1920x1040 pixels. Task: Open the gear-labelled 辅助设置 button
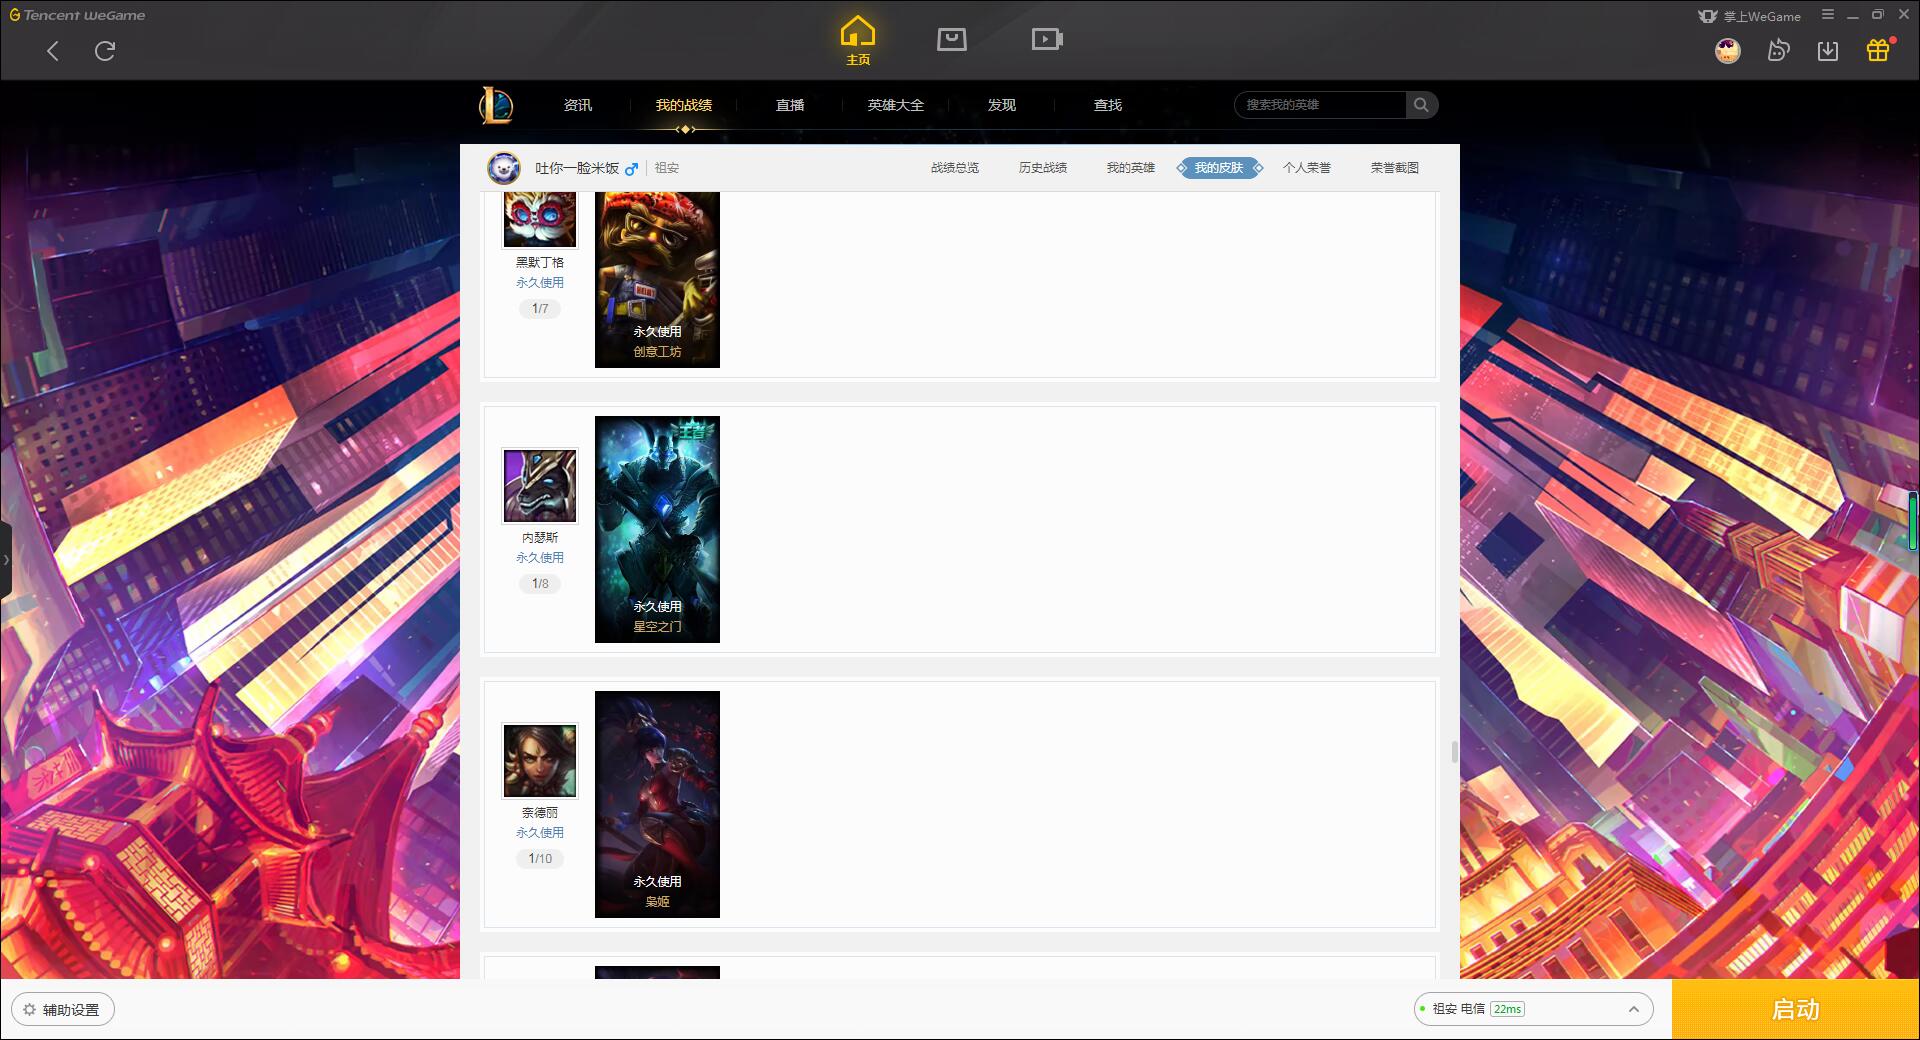pos(63,1010)
